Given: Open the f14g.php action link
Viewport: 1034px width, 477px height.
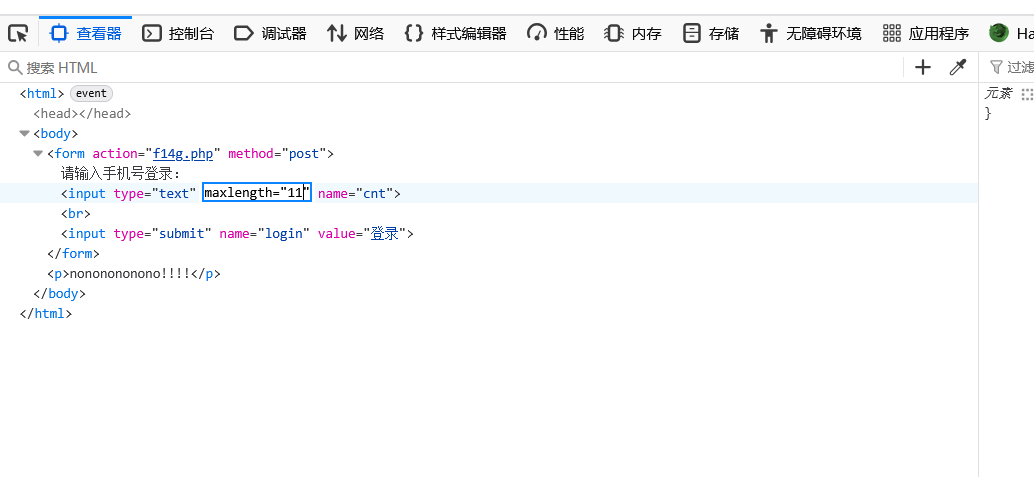Looking at the screenshot, I should pos(183,154).
